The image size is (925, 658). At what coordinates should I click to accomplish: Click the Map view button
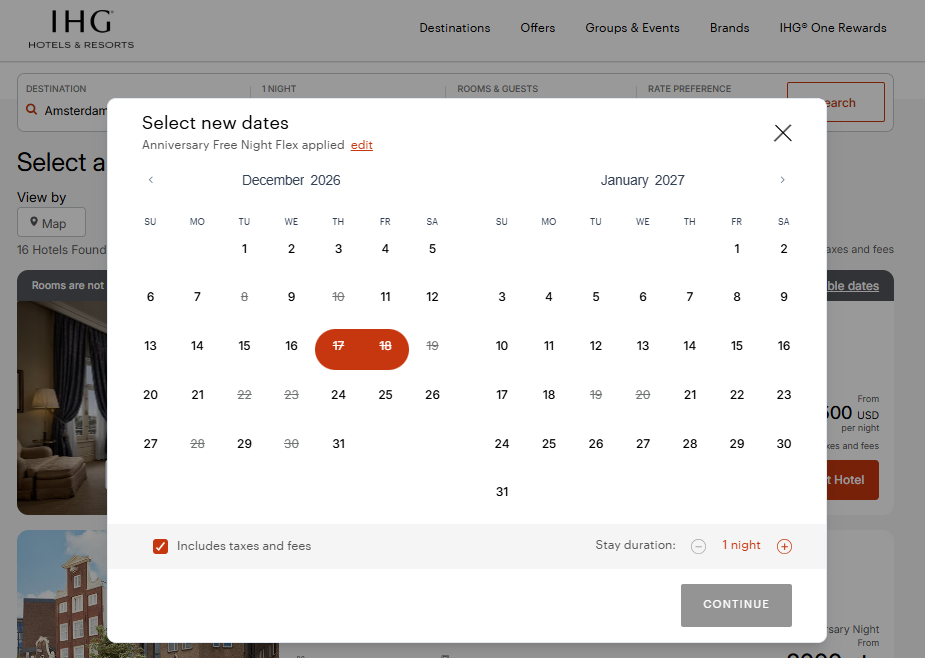51,222
